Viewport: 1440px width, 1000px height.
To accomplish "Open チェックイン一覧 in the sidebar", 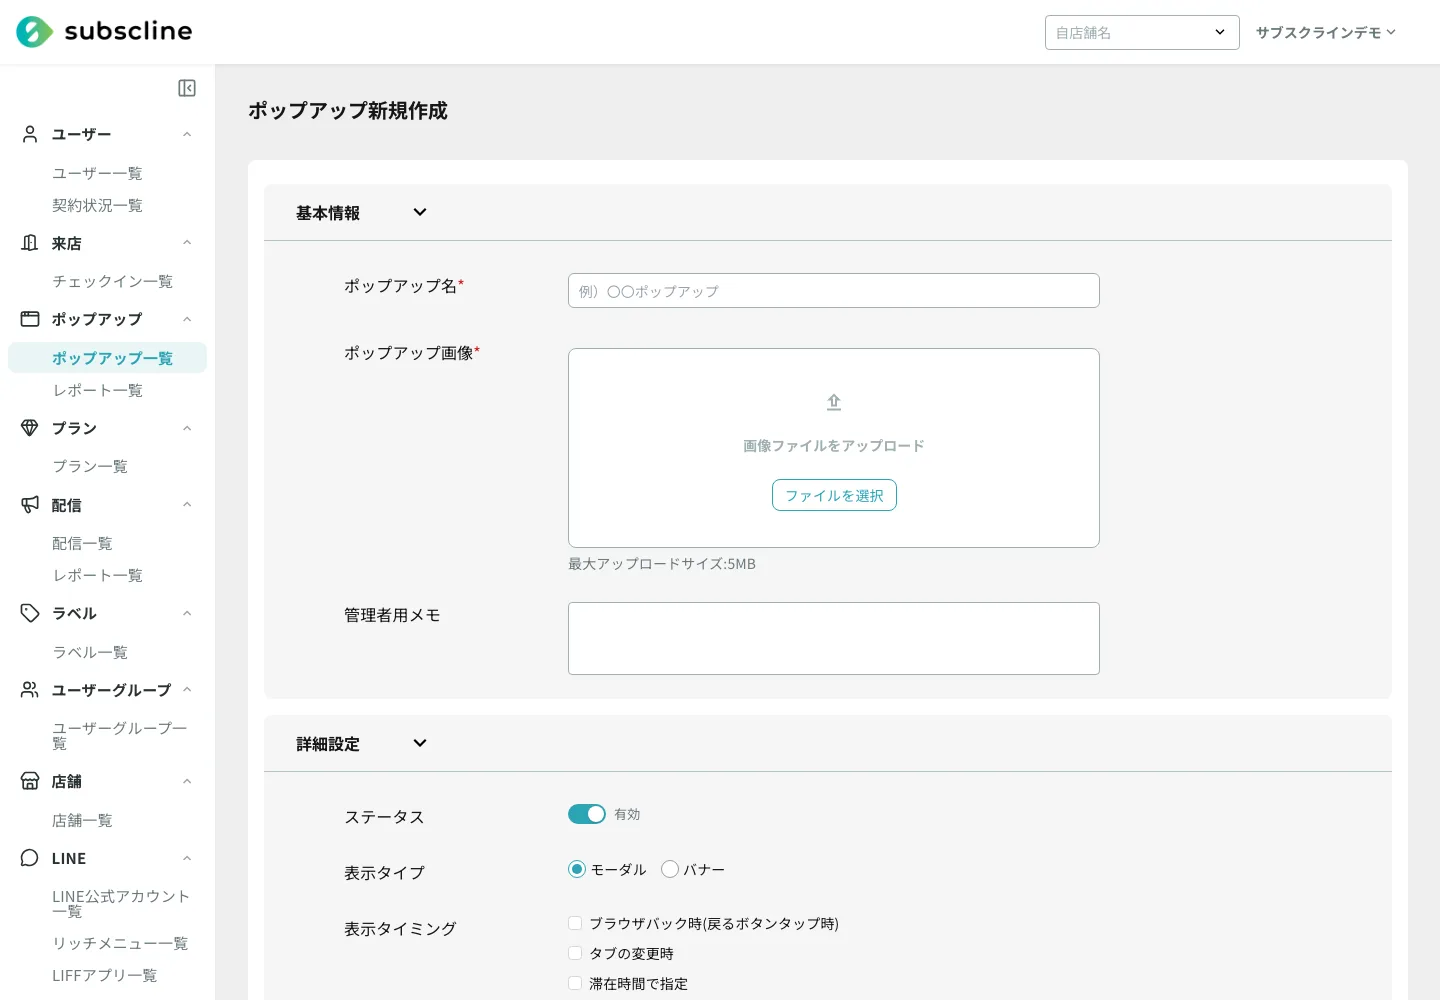I will pos(112,281).
